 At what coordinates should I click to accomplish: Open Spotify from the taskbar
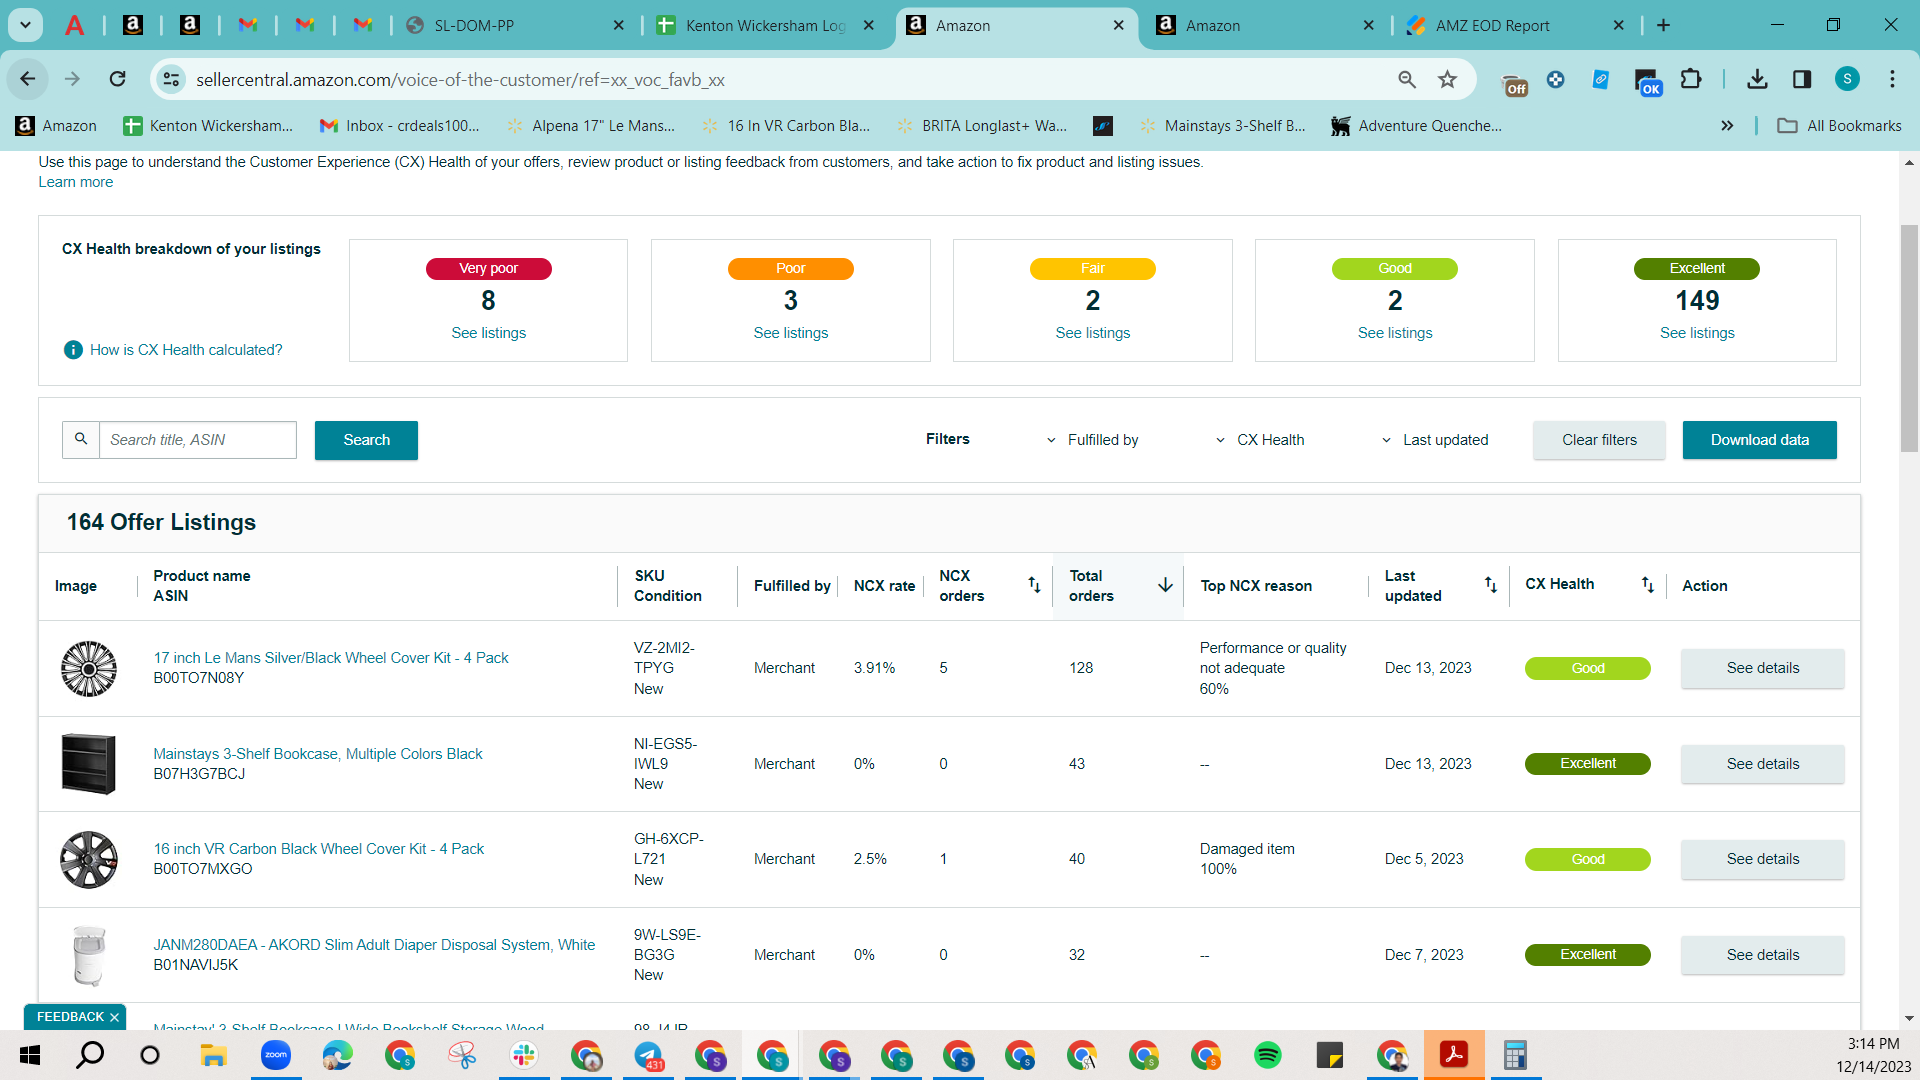[1267, 1055]
